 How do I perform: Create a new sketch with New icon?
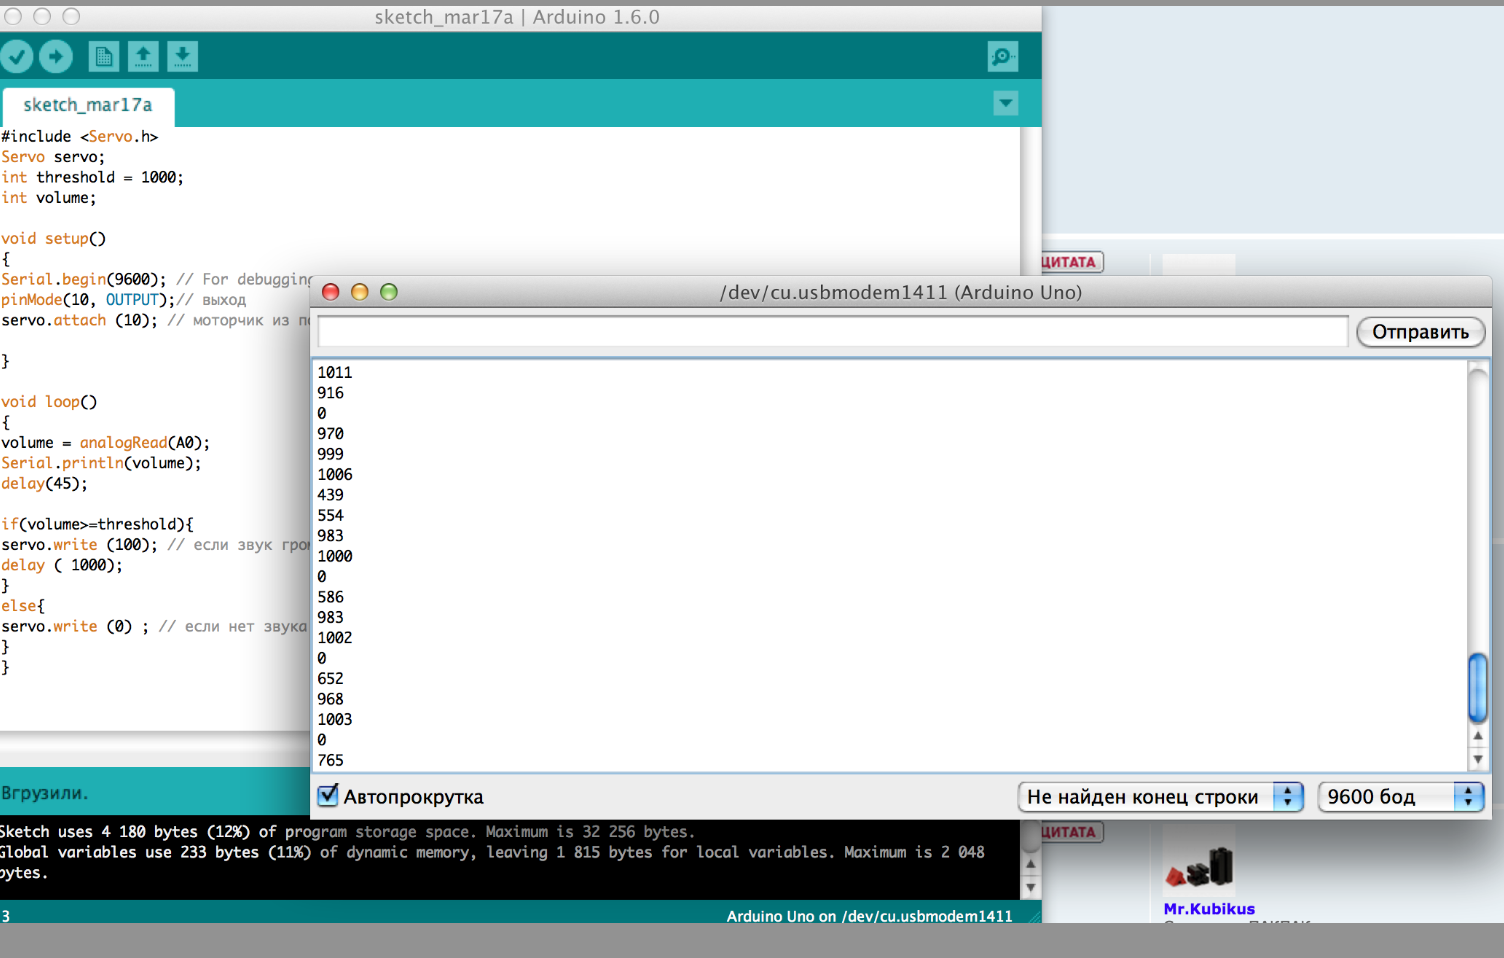coord(103,57)
